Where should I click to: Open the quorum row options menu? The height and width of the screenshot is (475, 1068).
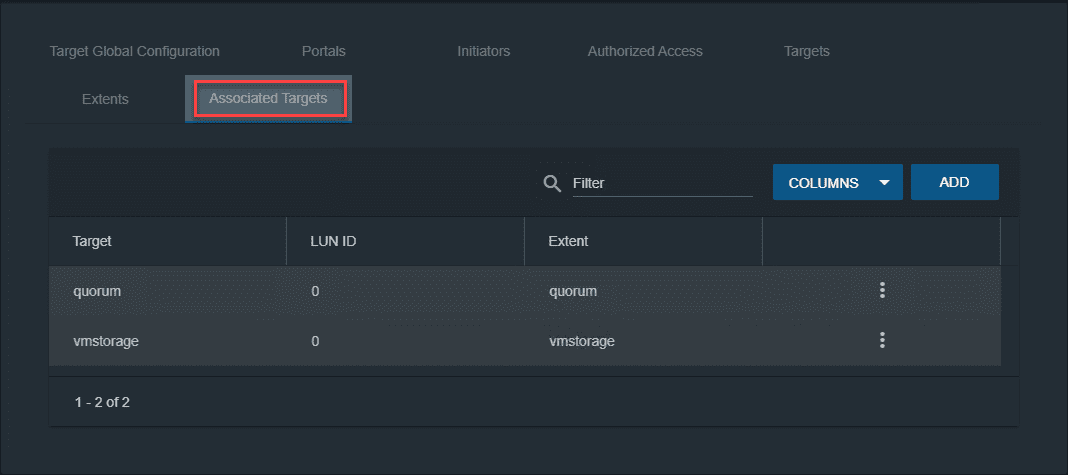[x=882, y=291]
